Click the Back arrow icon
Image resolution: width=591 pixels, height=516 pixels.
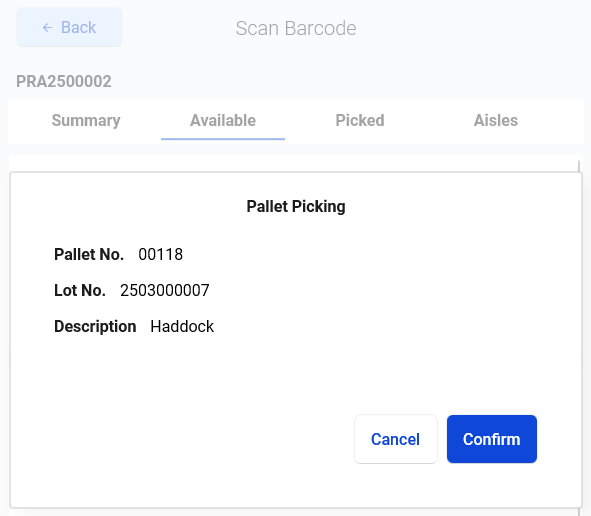(47, 28)
